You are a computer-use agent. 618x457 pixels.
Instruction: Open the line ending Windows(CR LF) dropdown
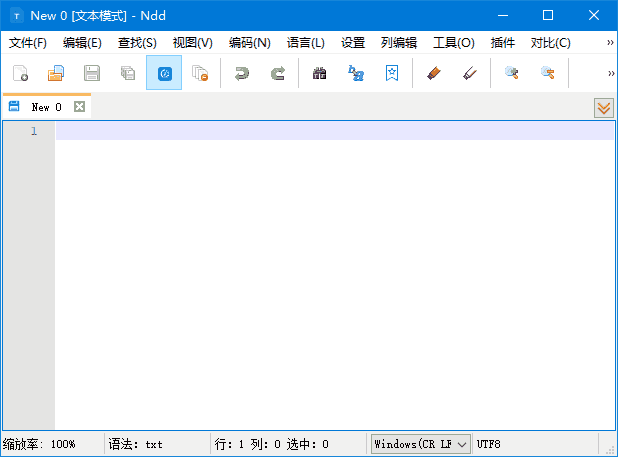pyautogui.click(x=420, y=443)
